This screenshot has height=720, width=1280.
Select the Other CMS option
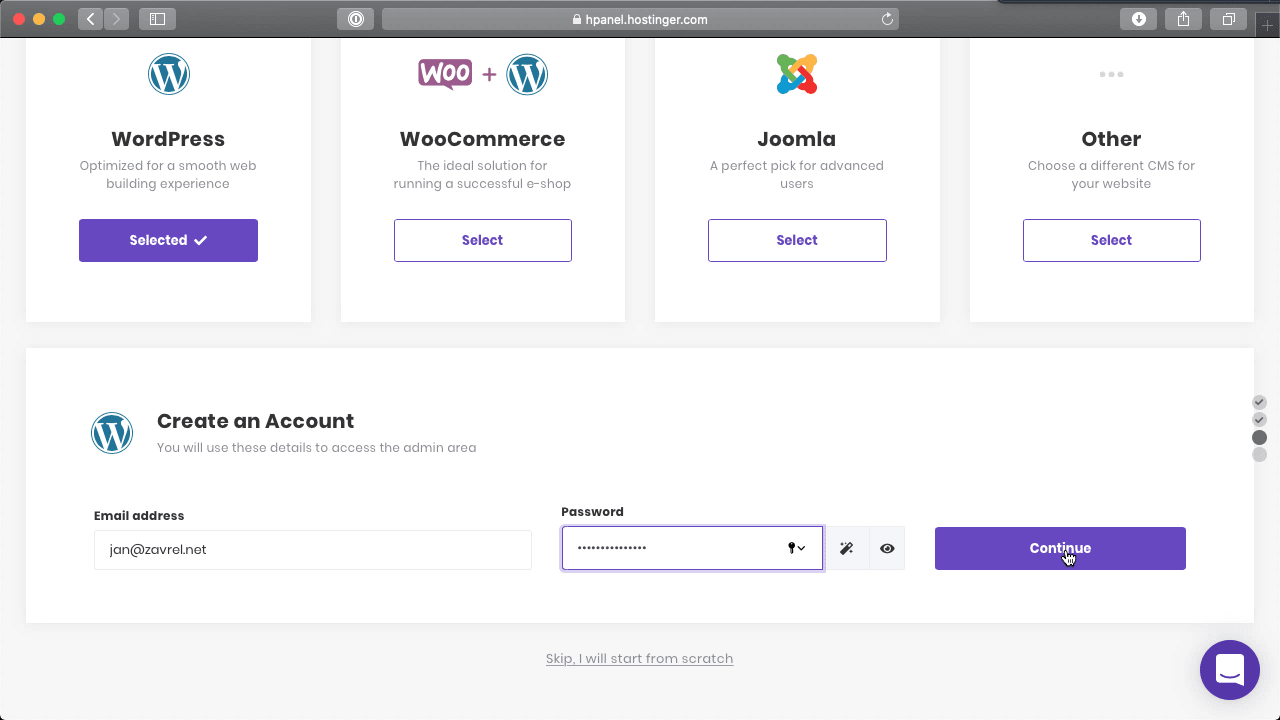[x=1111, y=240]
